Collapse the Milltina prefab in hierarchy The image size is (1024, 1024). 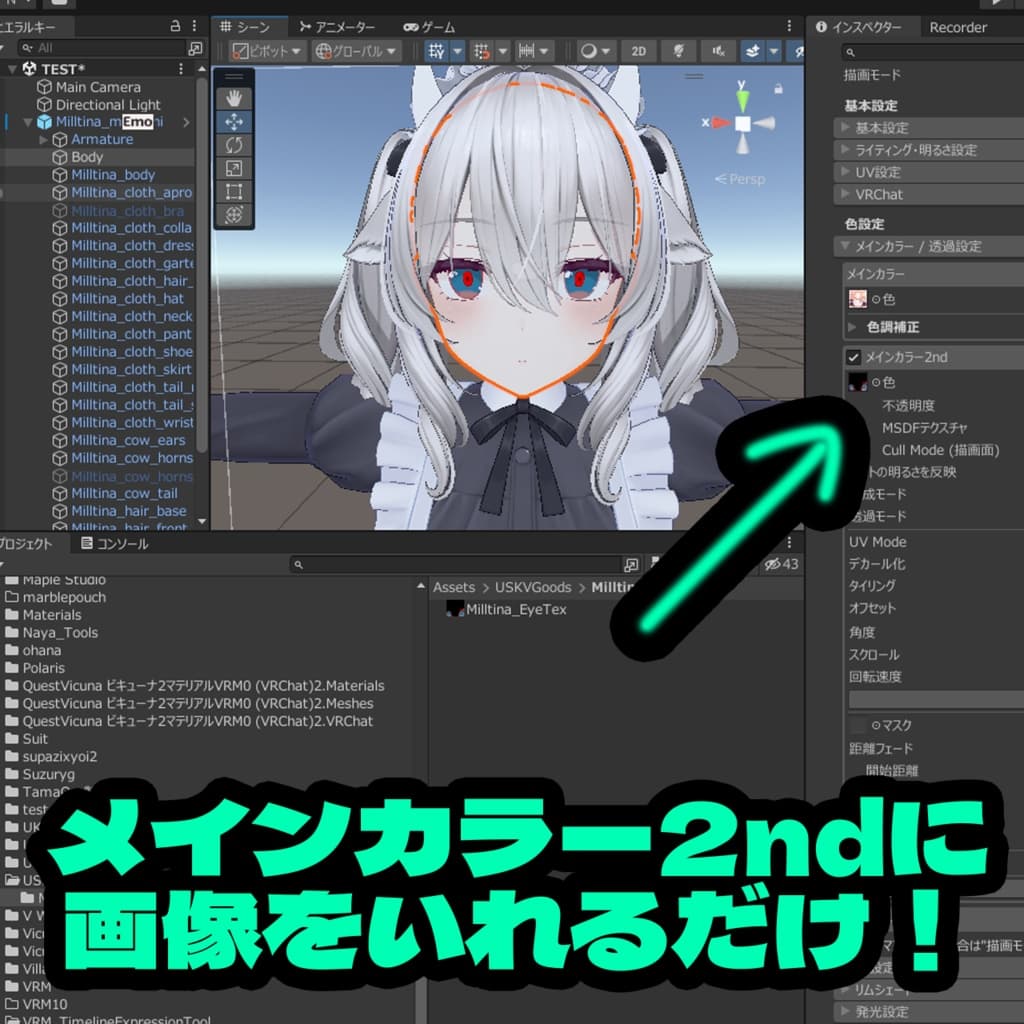(x=27, y=122)
